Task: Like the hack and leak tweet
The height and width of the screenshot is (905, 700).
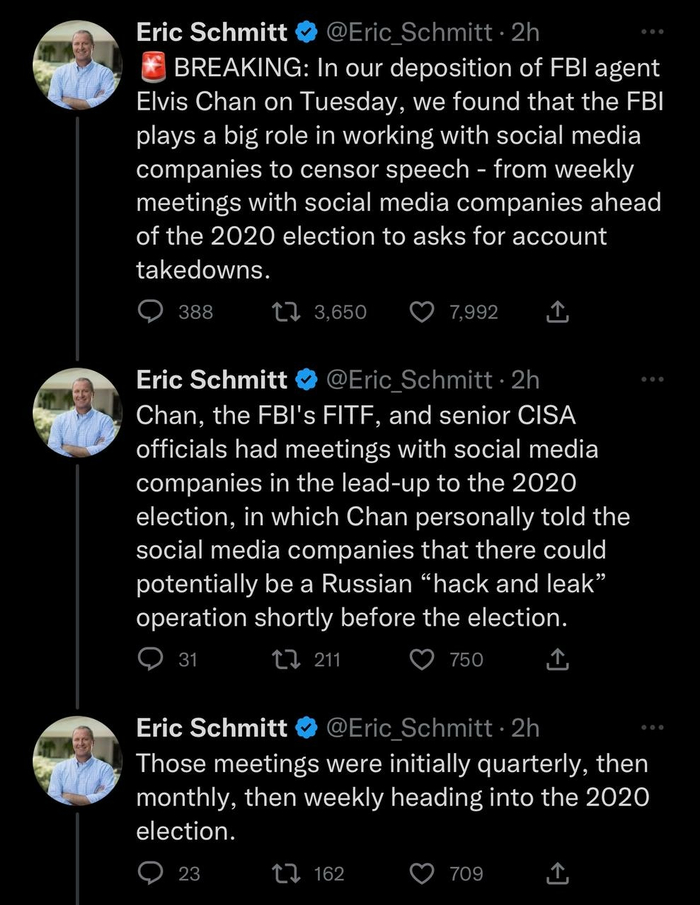Action: coord(422,659)
